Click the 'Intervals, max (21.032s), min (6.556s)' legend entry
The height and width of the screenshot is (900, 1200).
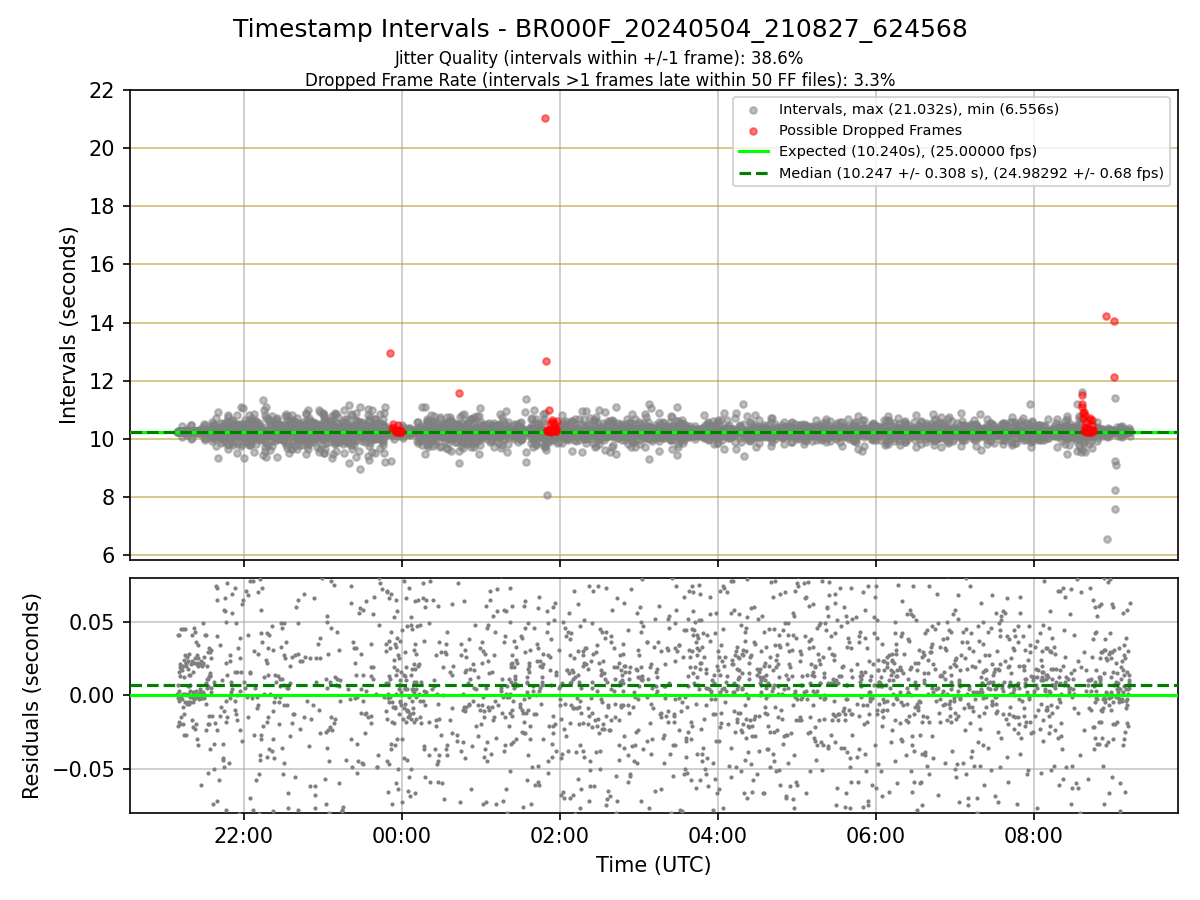click(919, 108)
